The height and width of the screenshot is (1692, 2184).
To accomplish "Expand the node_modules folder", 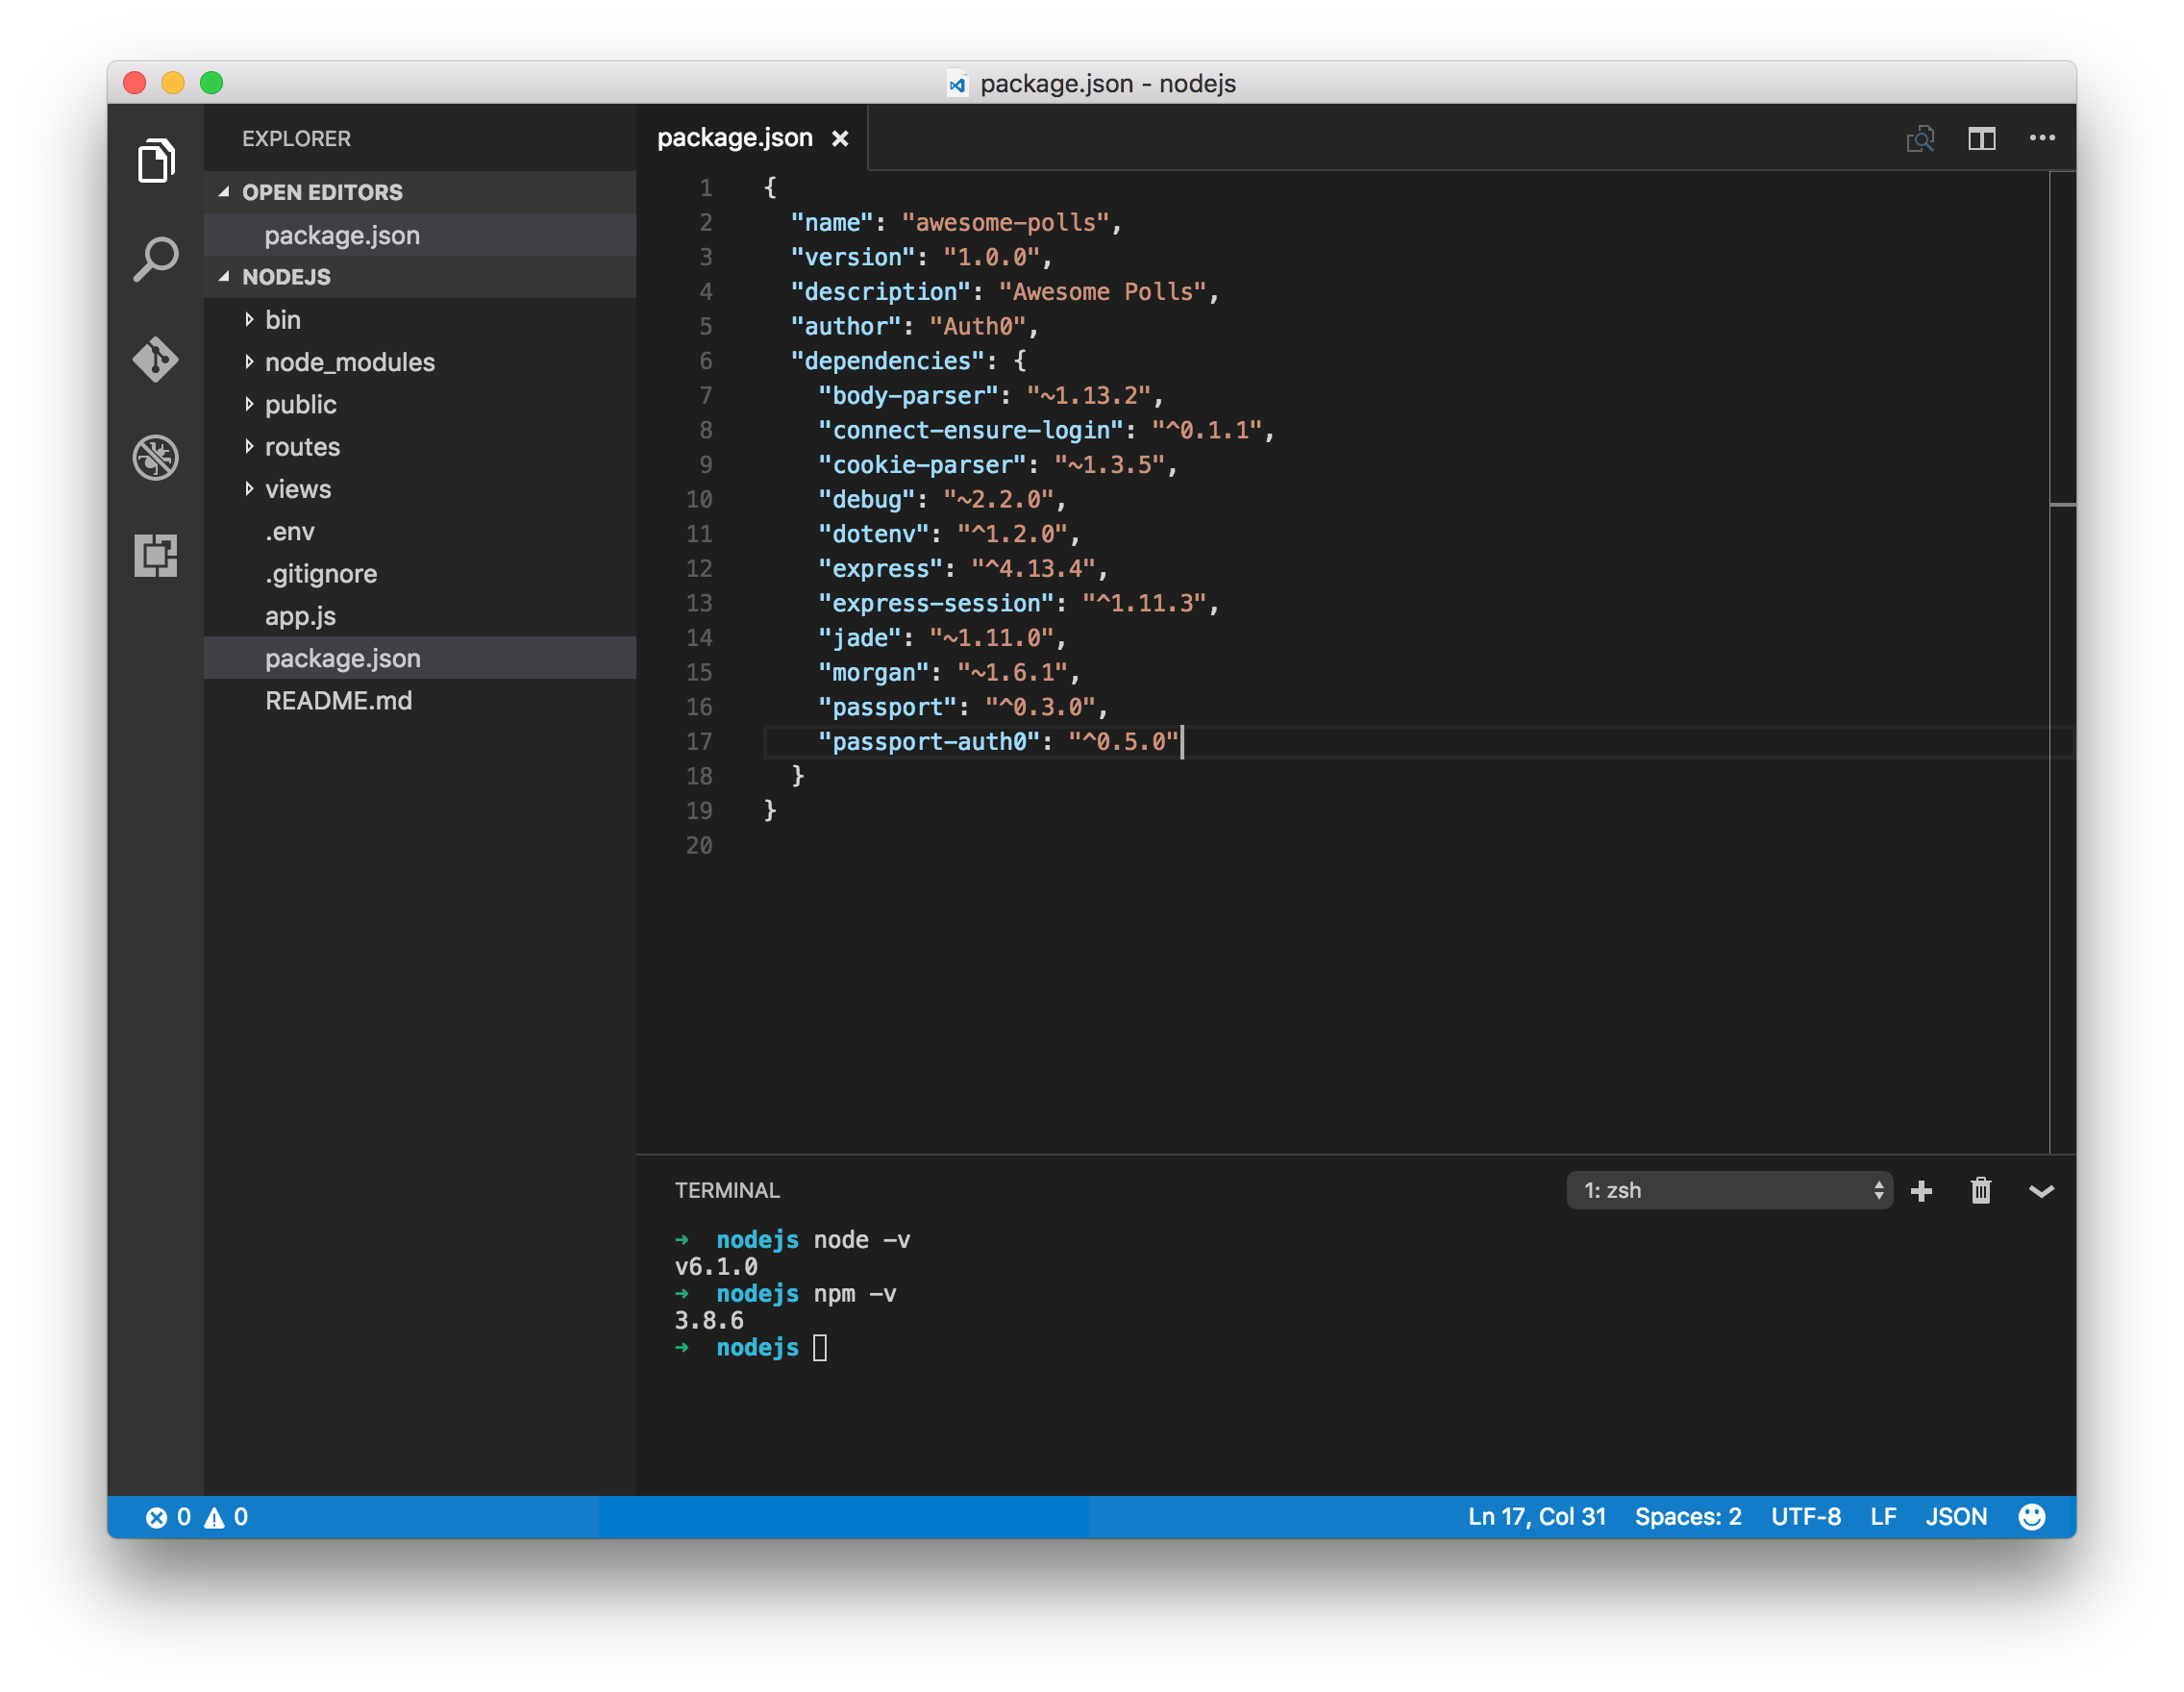I will (349, 362).
